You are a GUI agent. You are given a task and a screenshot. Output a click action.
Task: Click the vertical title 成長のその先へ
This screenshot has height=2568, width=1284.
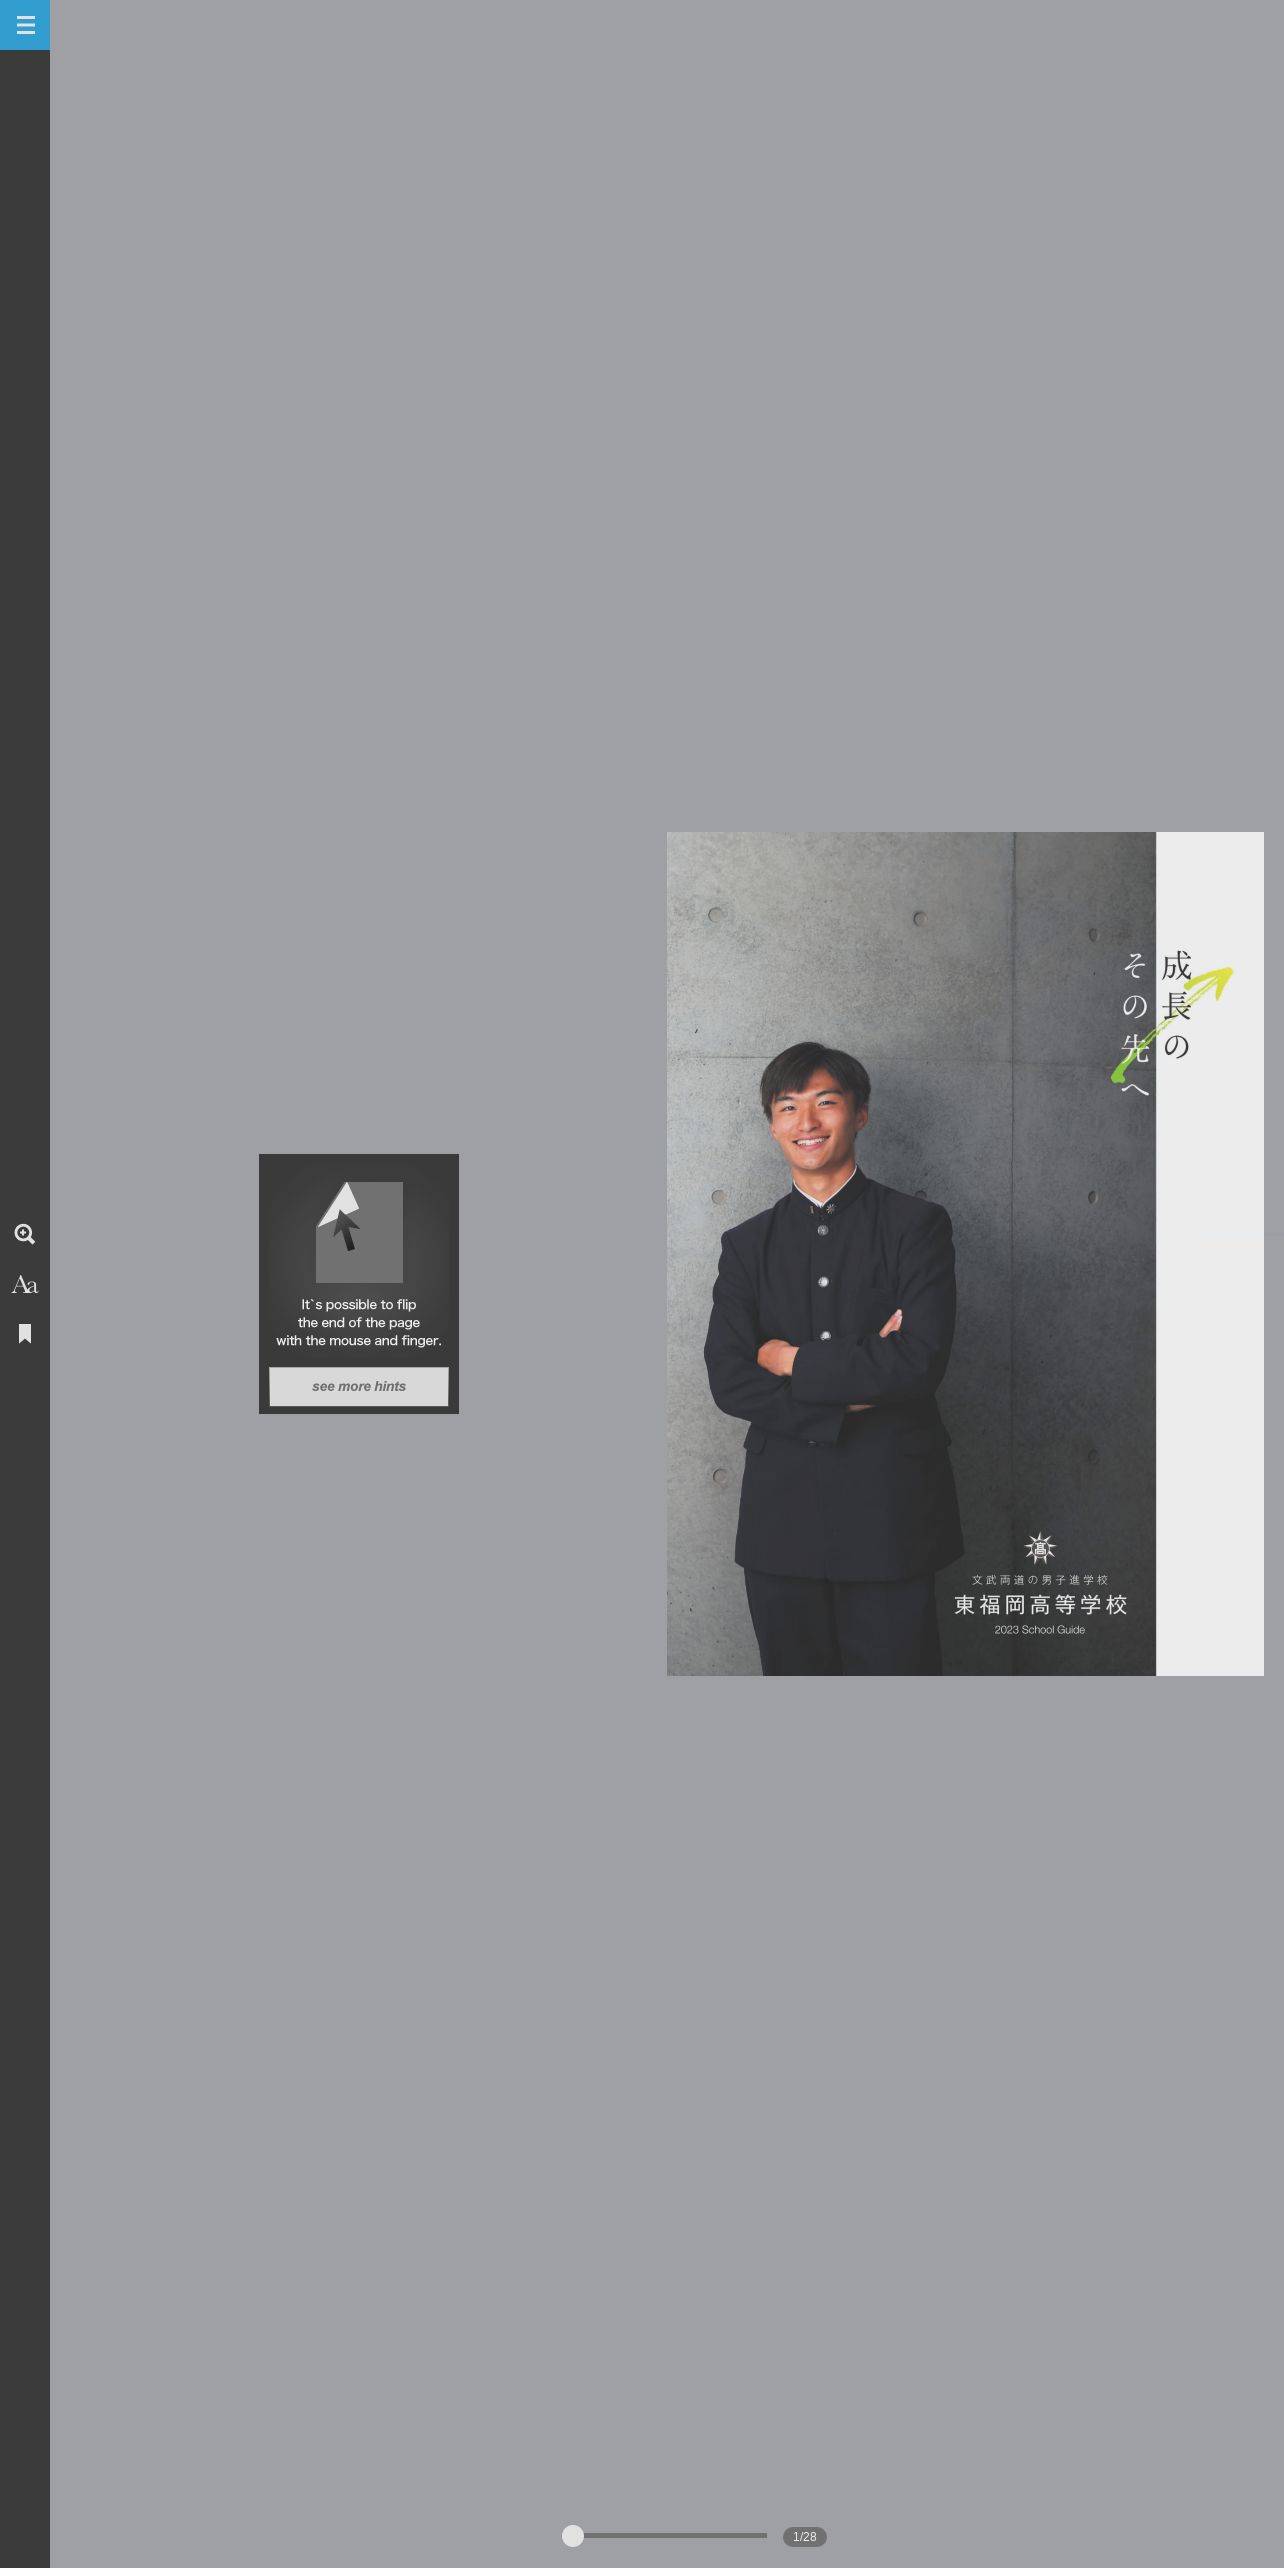(1156, 1023)
